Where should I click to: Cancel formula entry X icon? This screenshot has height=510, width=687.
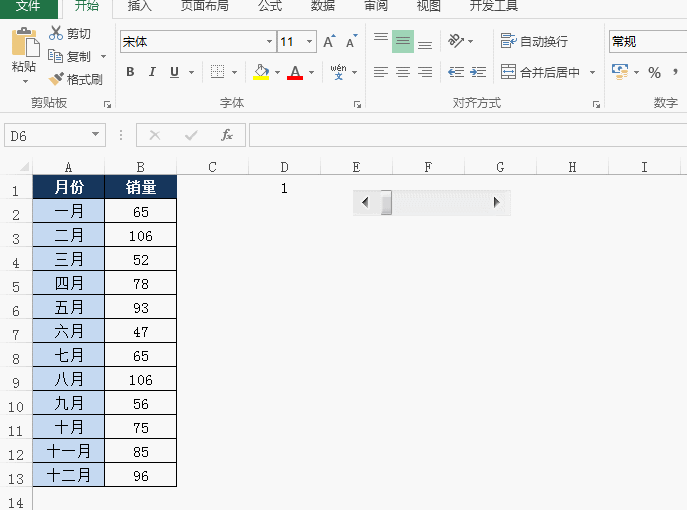tap(155, 135)
